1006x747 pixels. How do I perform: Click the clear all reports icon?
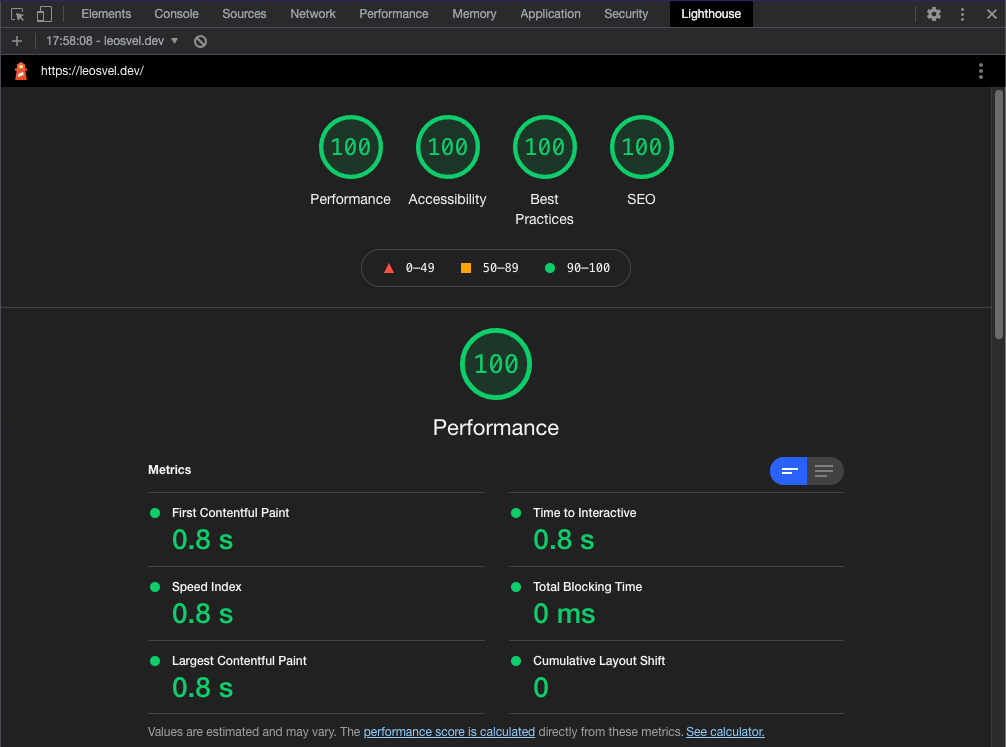(x=200, y=41)
